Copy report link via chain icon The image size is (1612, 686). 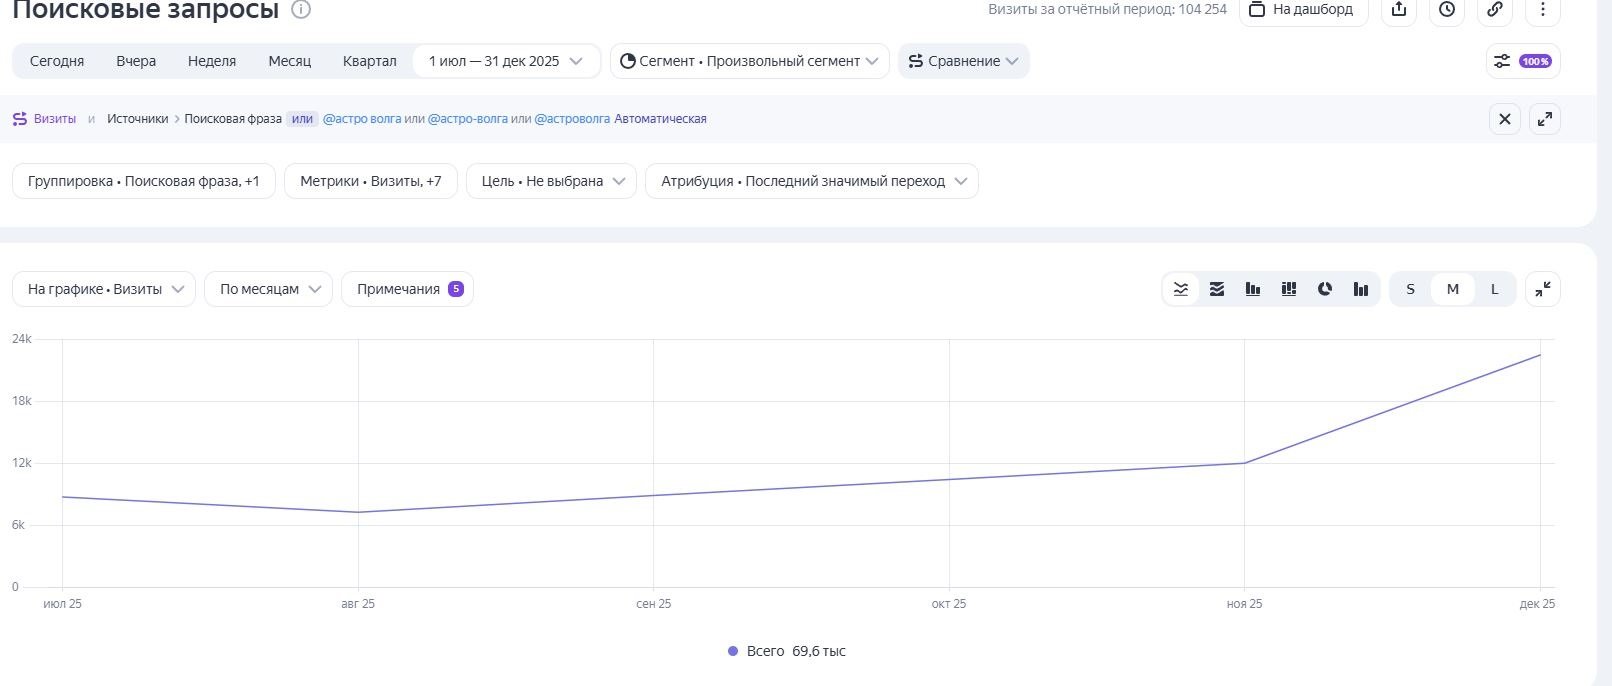point(1495,9)
